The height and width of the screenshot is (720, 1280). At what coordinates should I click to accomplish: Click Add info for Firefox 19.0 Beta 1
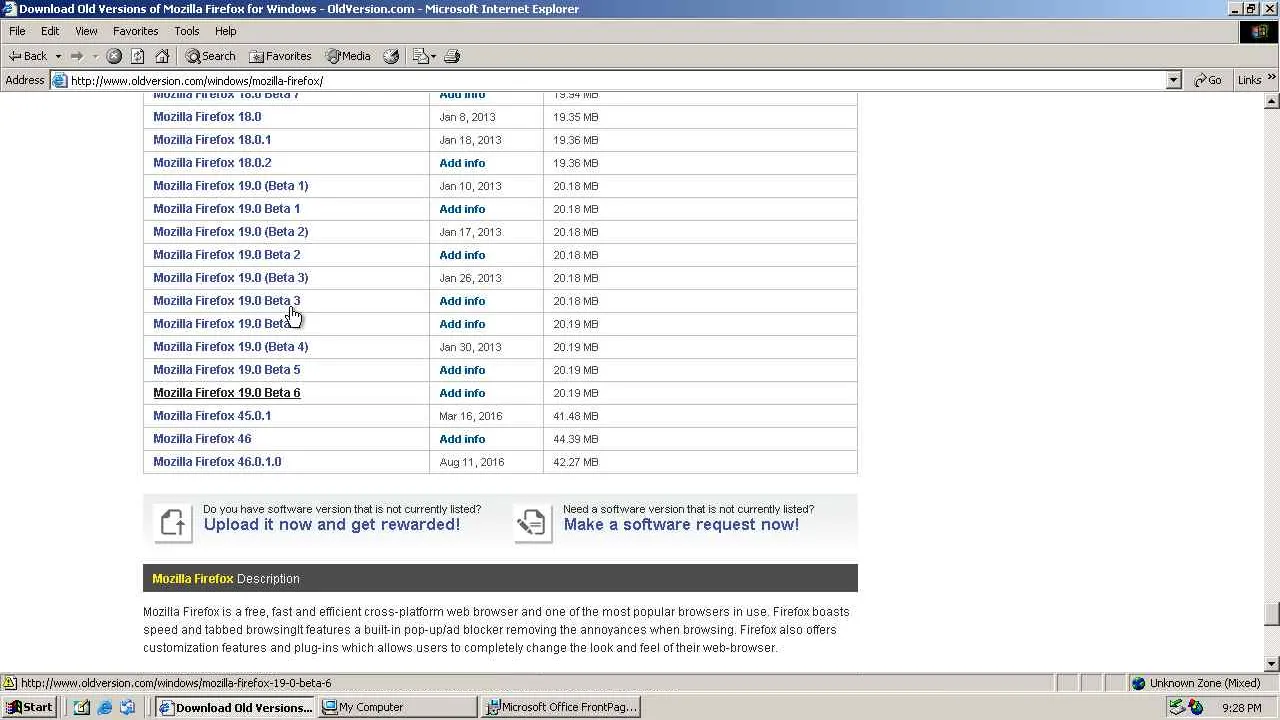[x=462, y=209]
